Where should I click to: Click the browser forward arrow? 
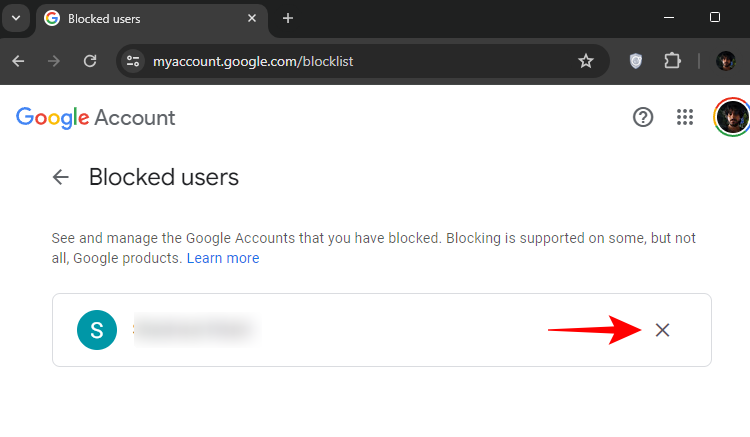point(54,61)
